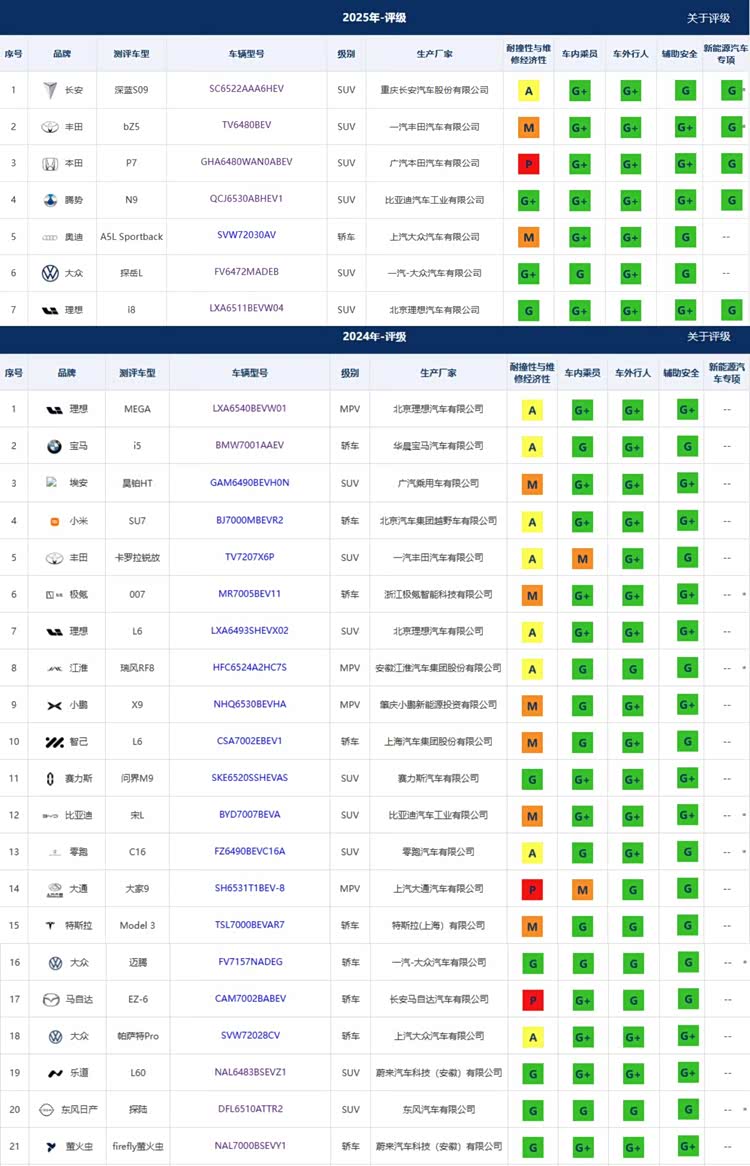Open the 关于评级 link in the 2025 header
This screenshot has height=1166, width=750.
tap(708, 18)
